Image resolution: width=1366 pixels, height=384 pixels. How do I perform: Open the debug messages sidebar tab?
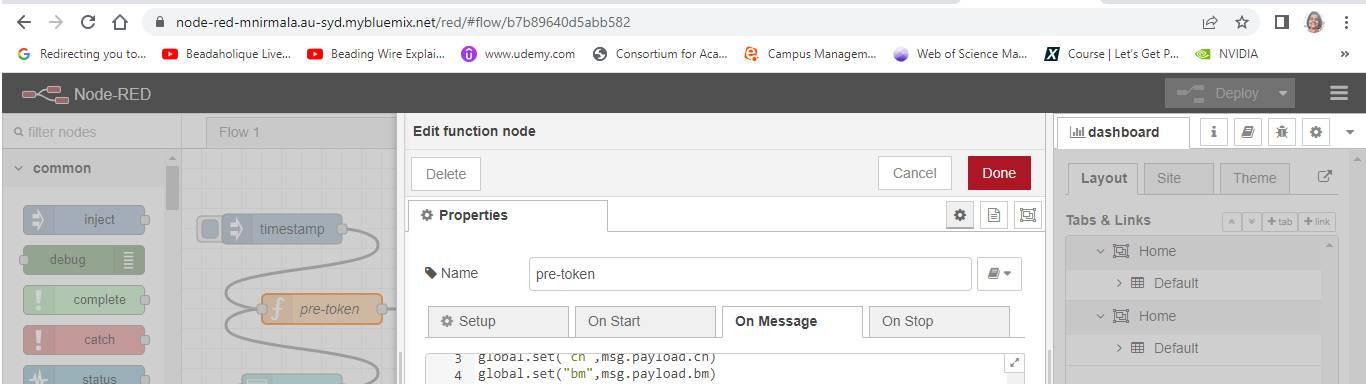[x=1282, y=132]
